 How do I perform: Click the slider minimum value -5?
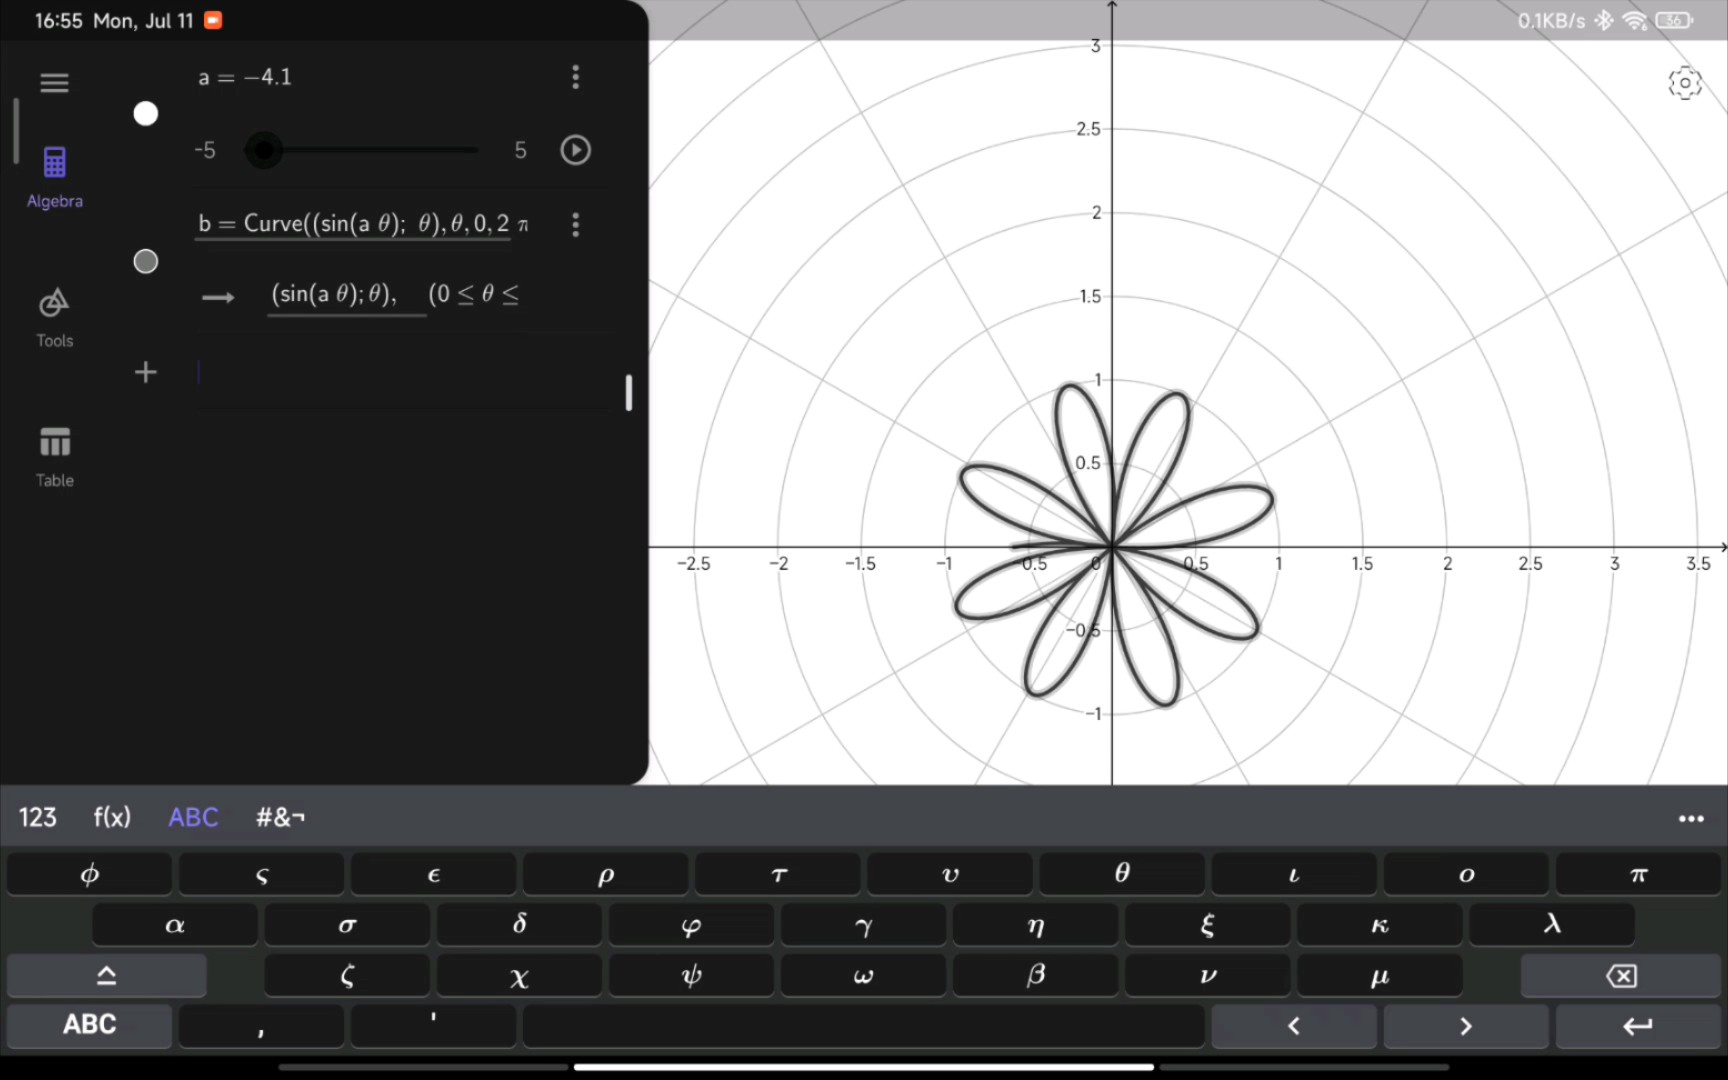205,150
